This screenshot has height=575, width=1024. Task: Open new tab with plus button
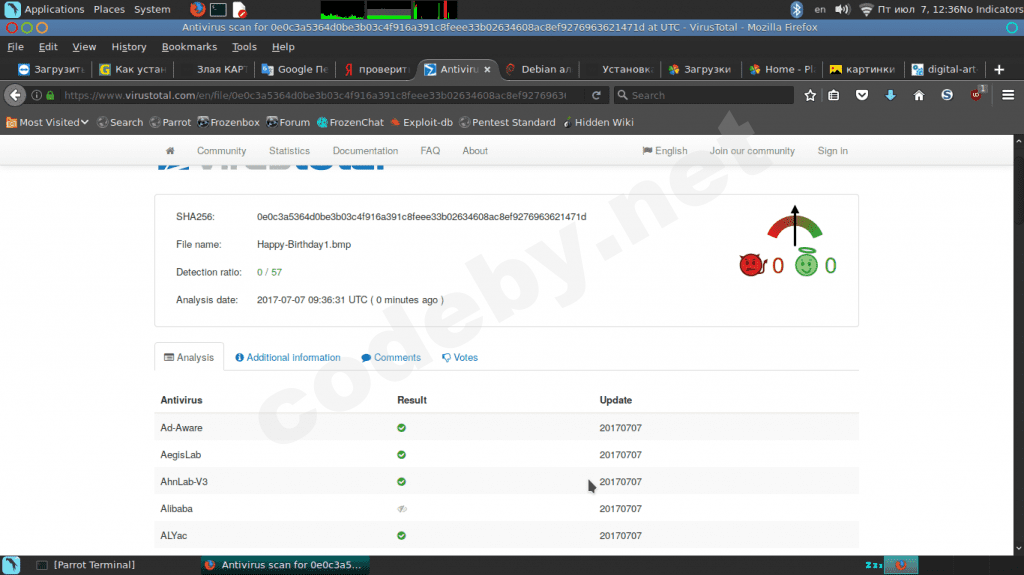[999, 69]
